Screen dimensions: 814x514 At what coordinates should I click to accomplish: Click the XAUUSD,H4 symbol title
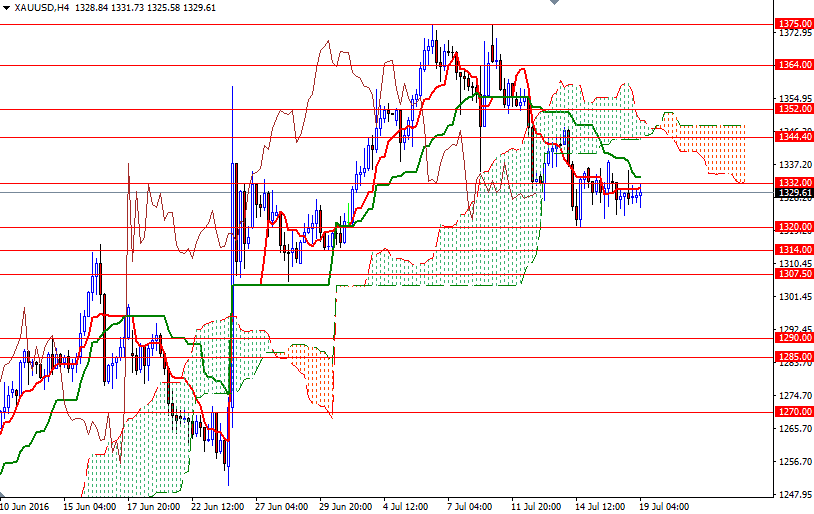[41, 7]
